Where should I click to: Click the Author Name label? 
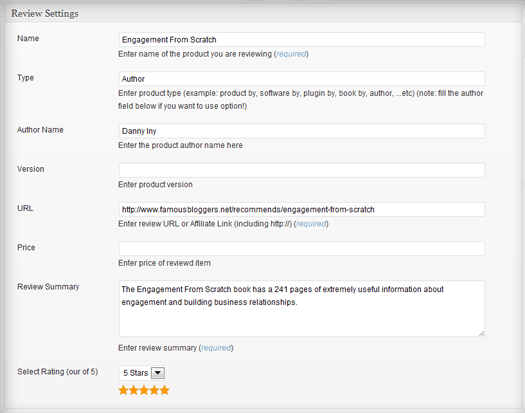pyautogui.click(x=40, y=130)
